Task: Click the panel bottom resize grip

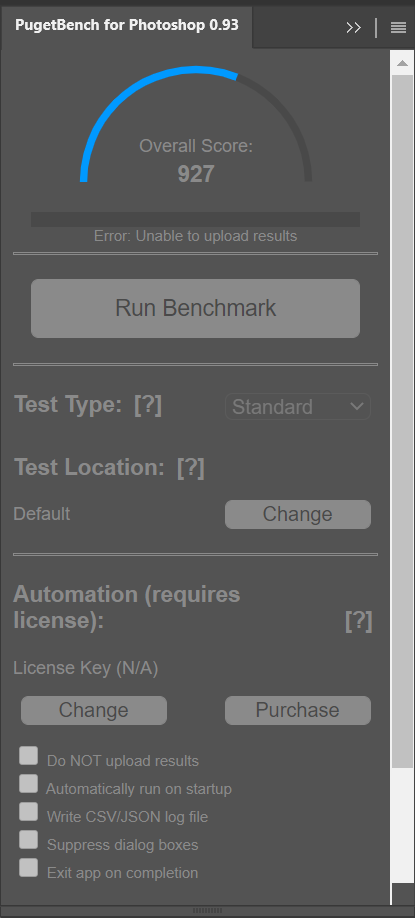Action: point(207,911)
